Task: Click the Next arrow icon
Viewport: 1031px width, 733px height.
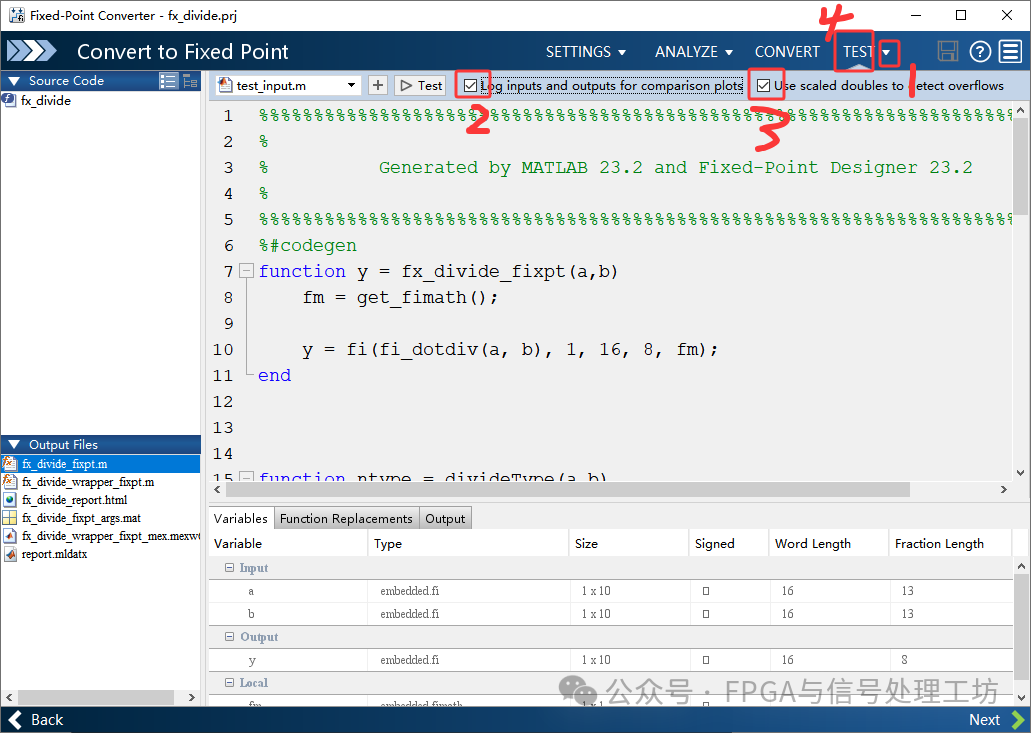Action: [1017, 720]
